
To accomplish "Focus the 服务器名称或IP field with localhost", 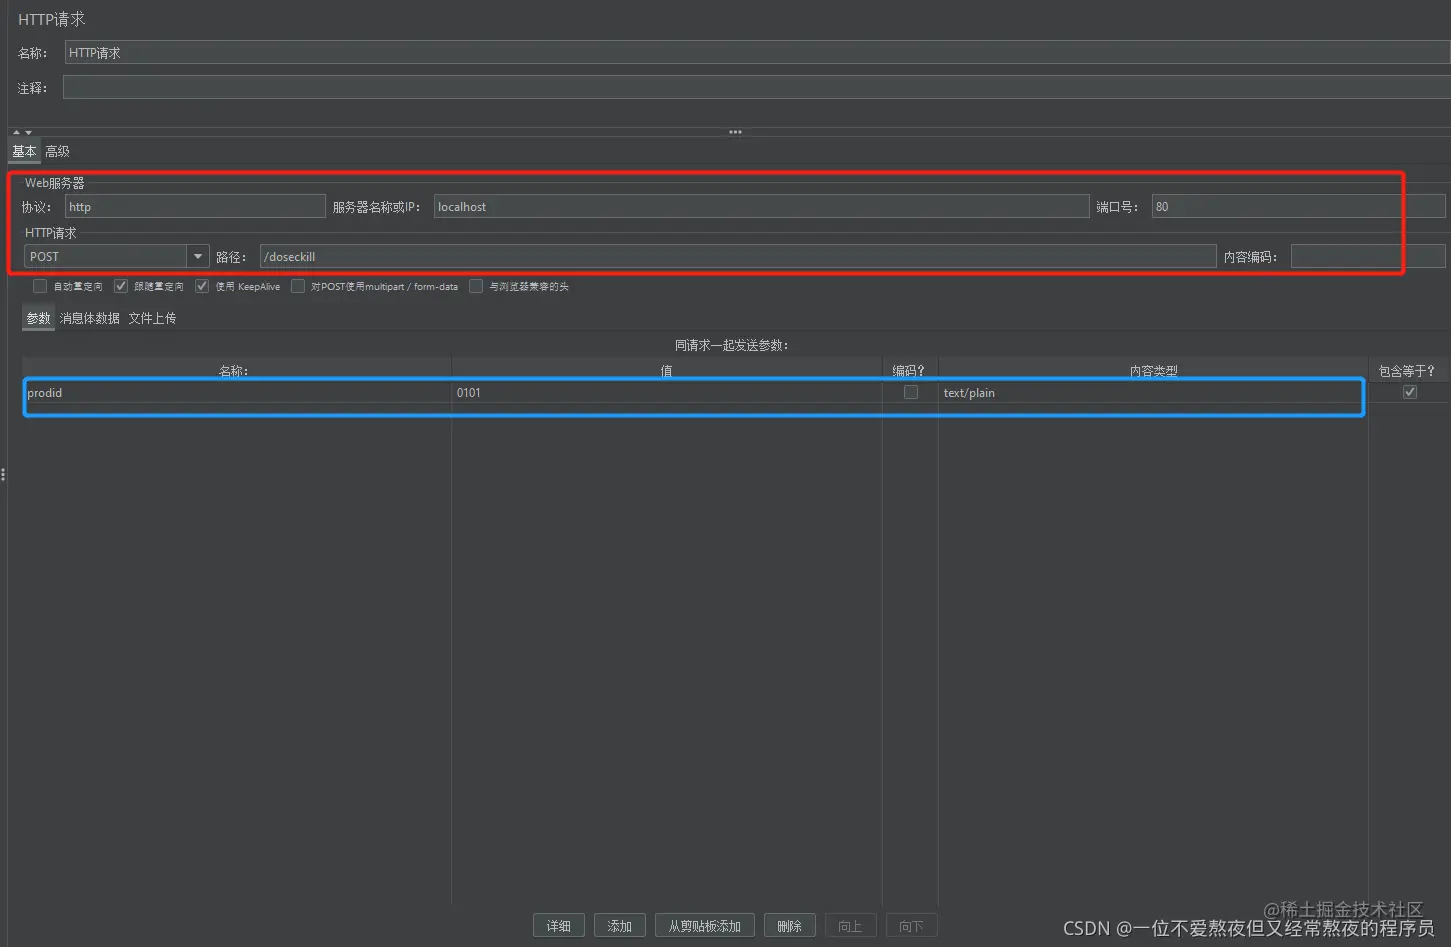I will [761, 207].
